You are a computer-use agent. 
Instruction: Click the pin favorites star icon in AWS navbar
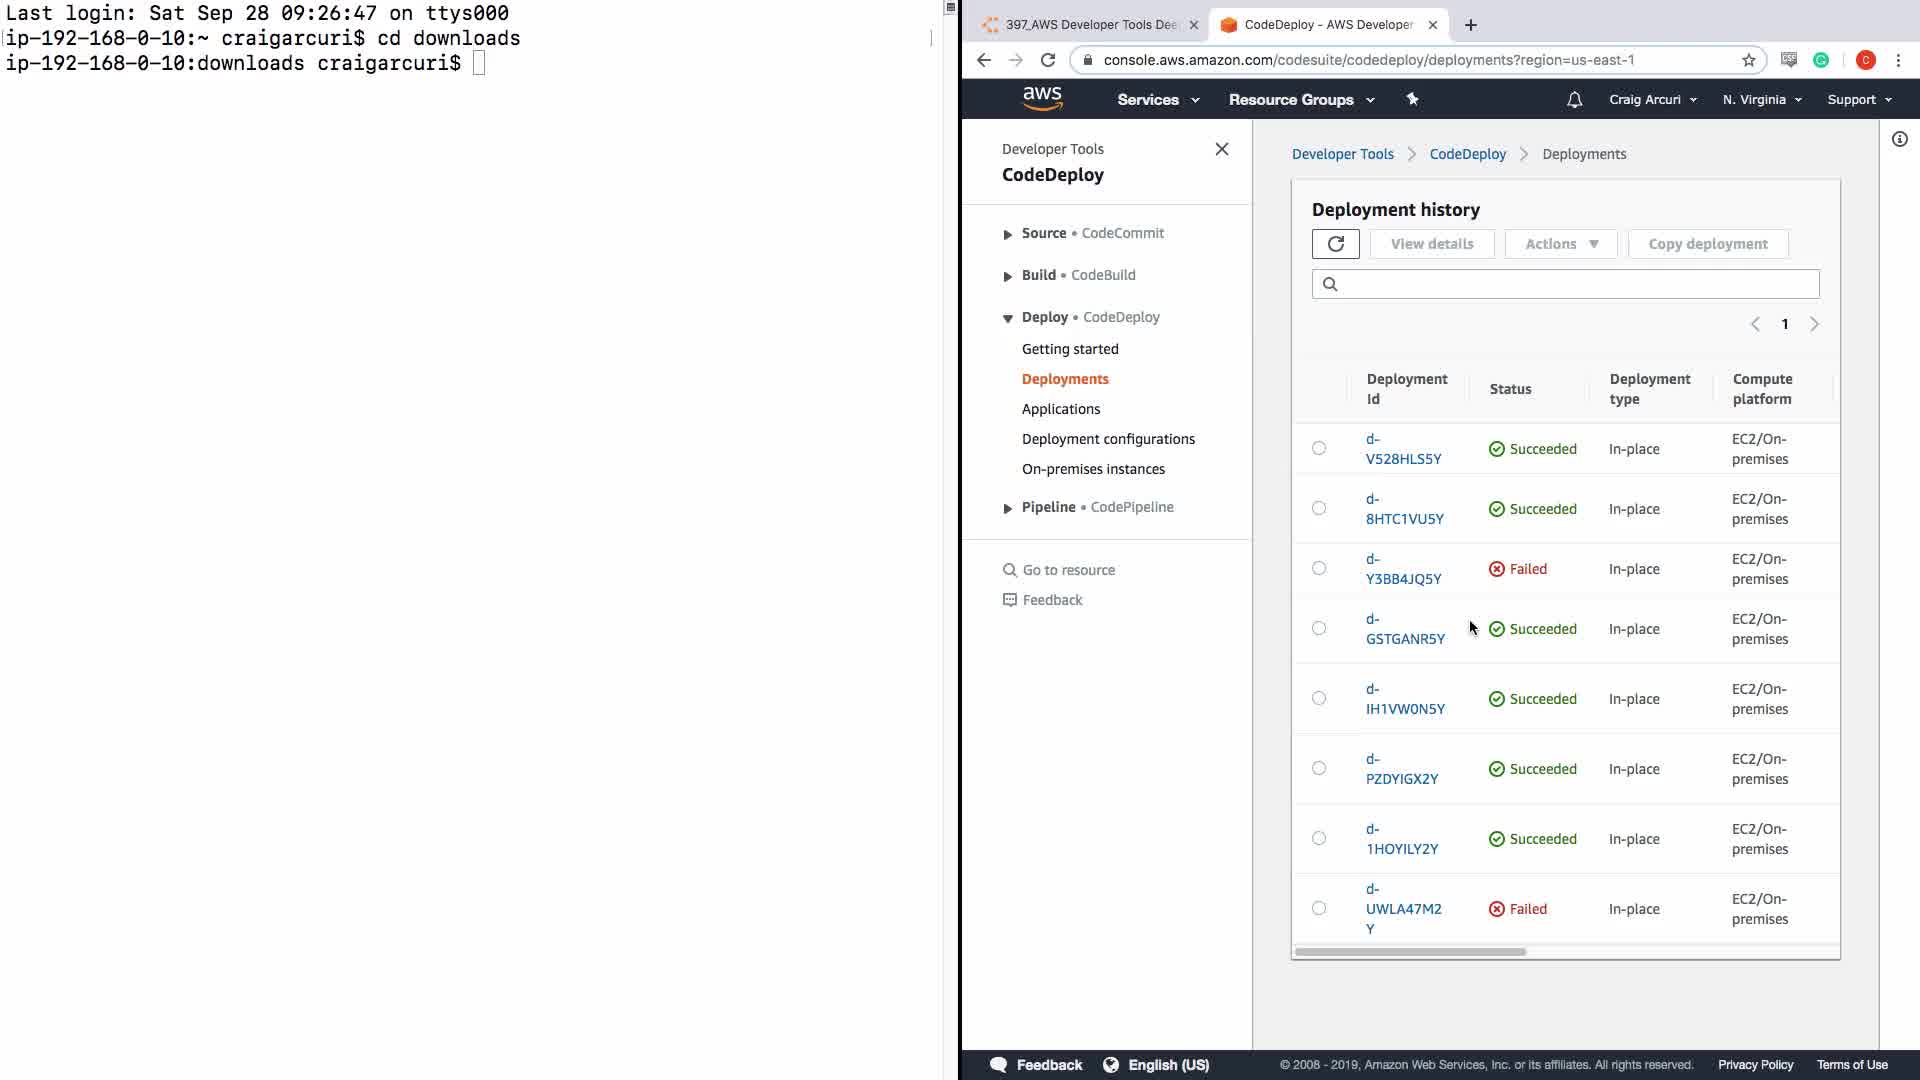pyautogui.click(x=1412, y=99)
